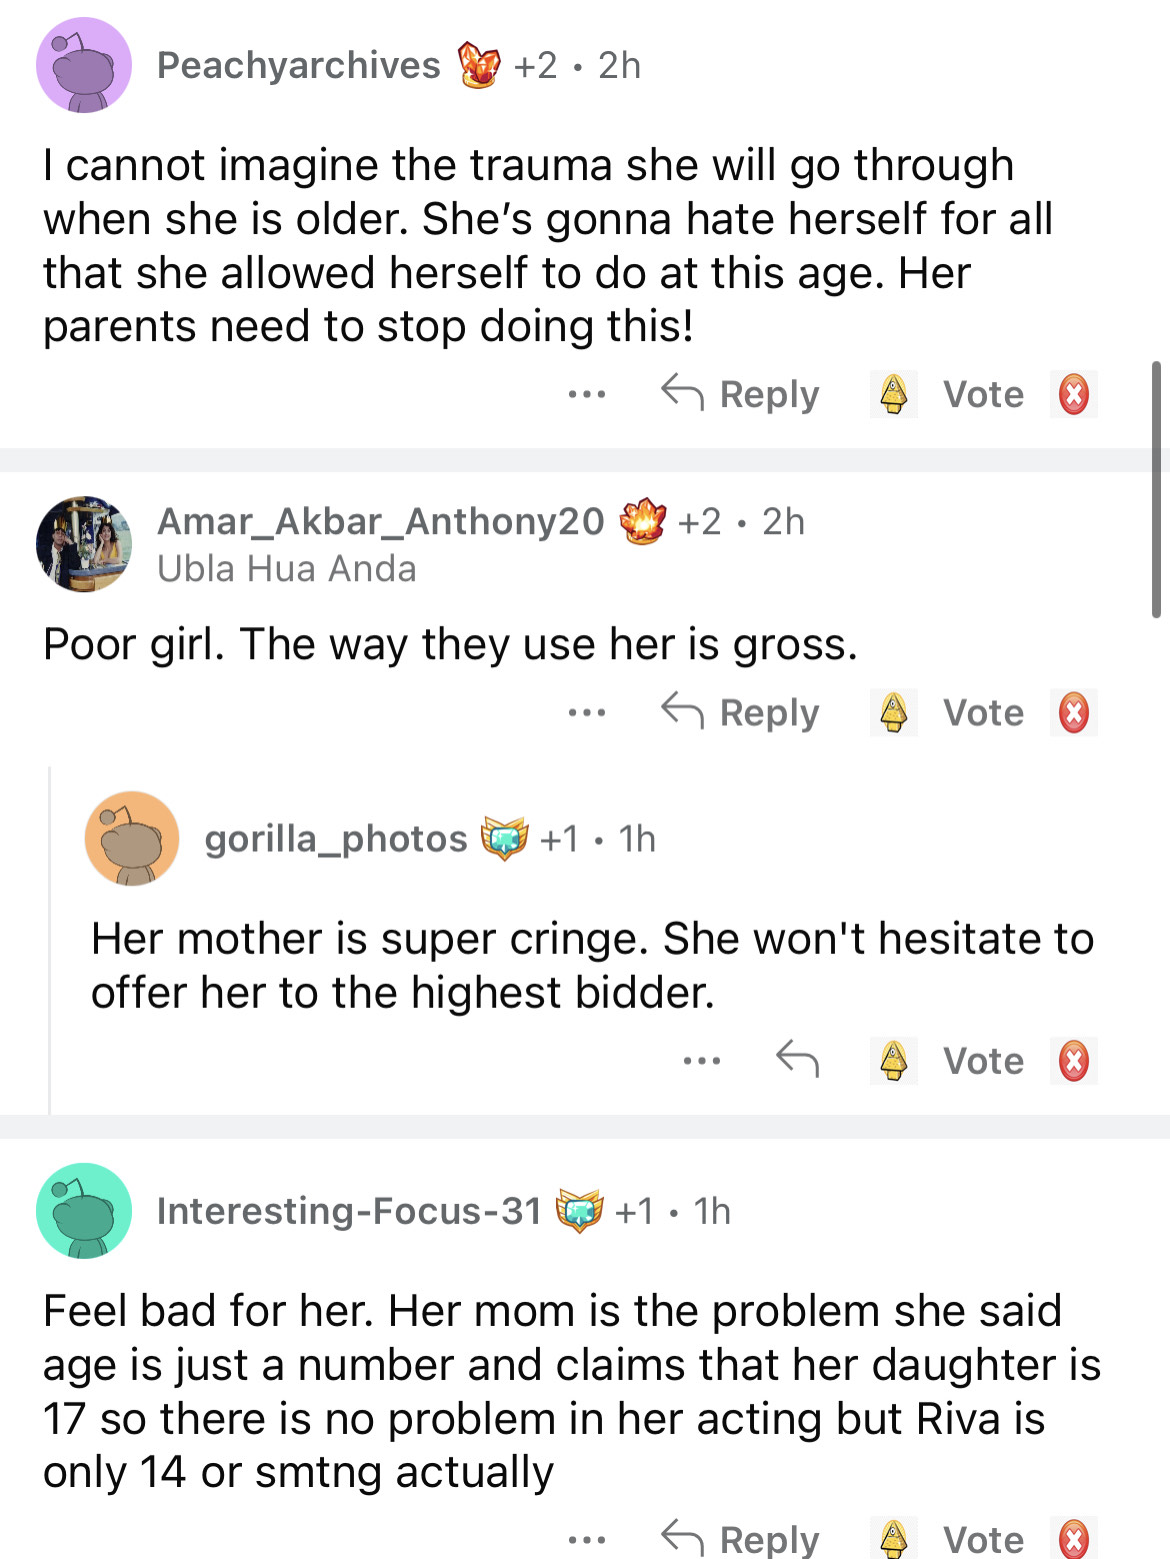Reply to Amar_Akbar_Anthony20's comment
This screenshot has height=1559, width=1170.
(x=741, y=713)
